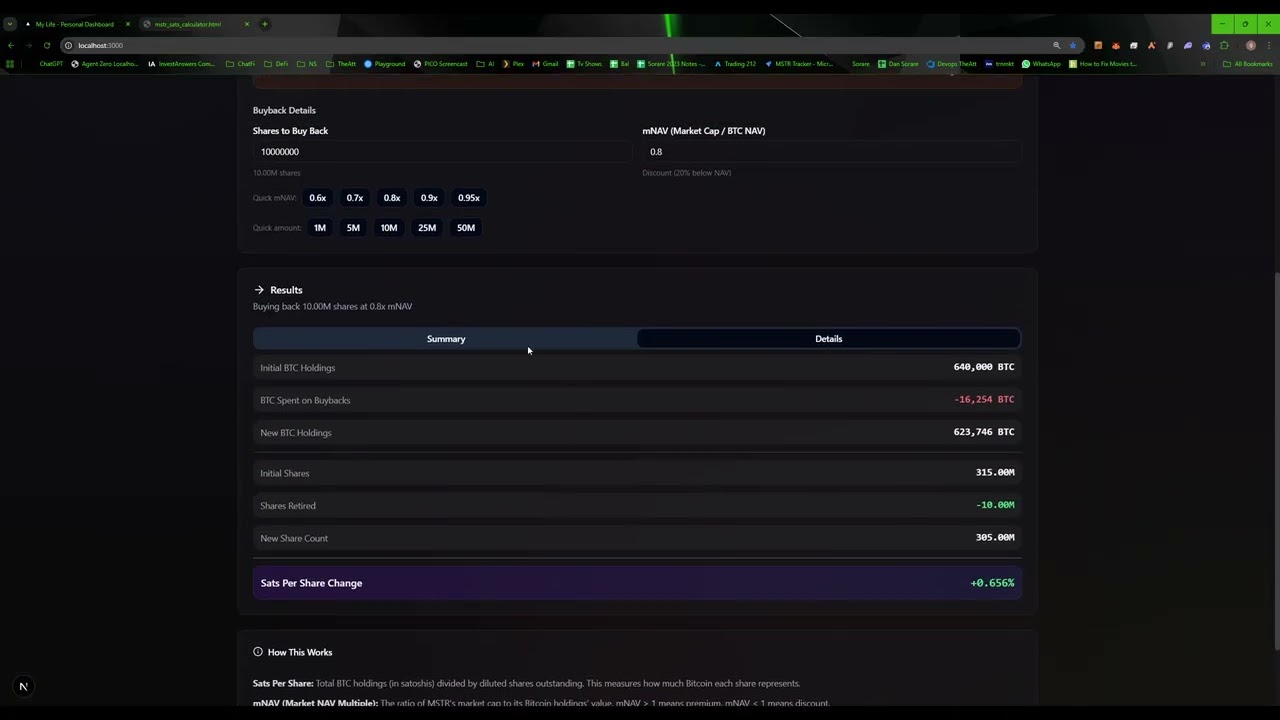Click the mNAV input field showing 0.8

832,152
